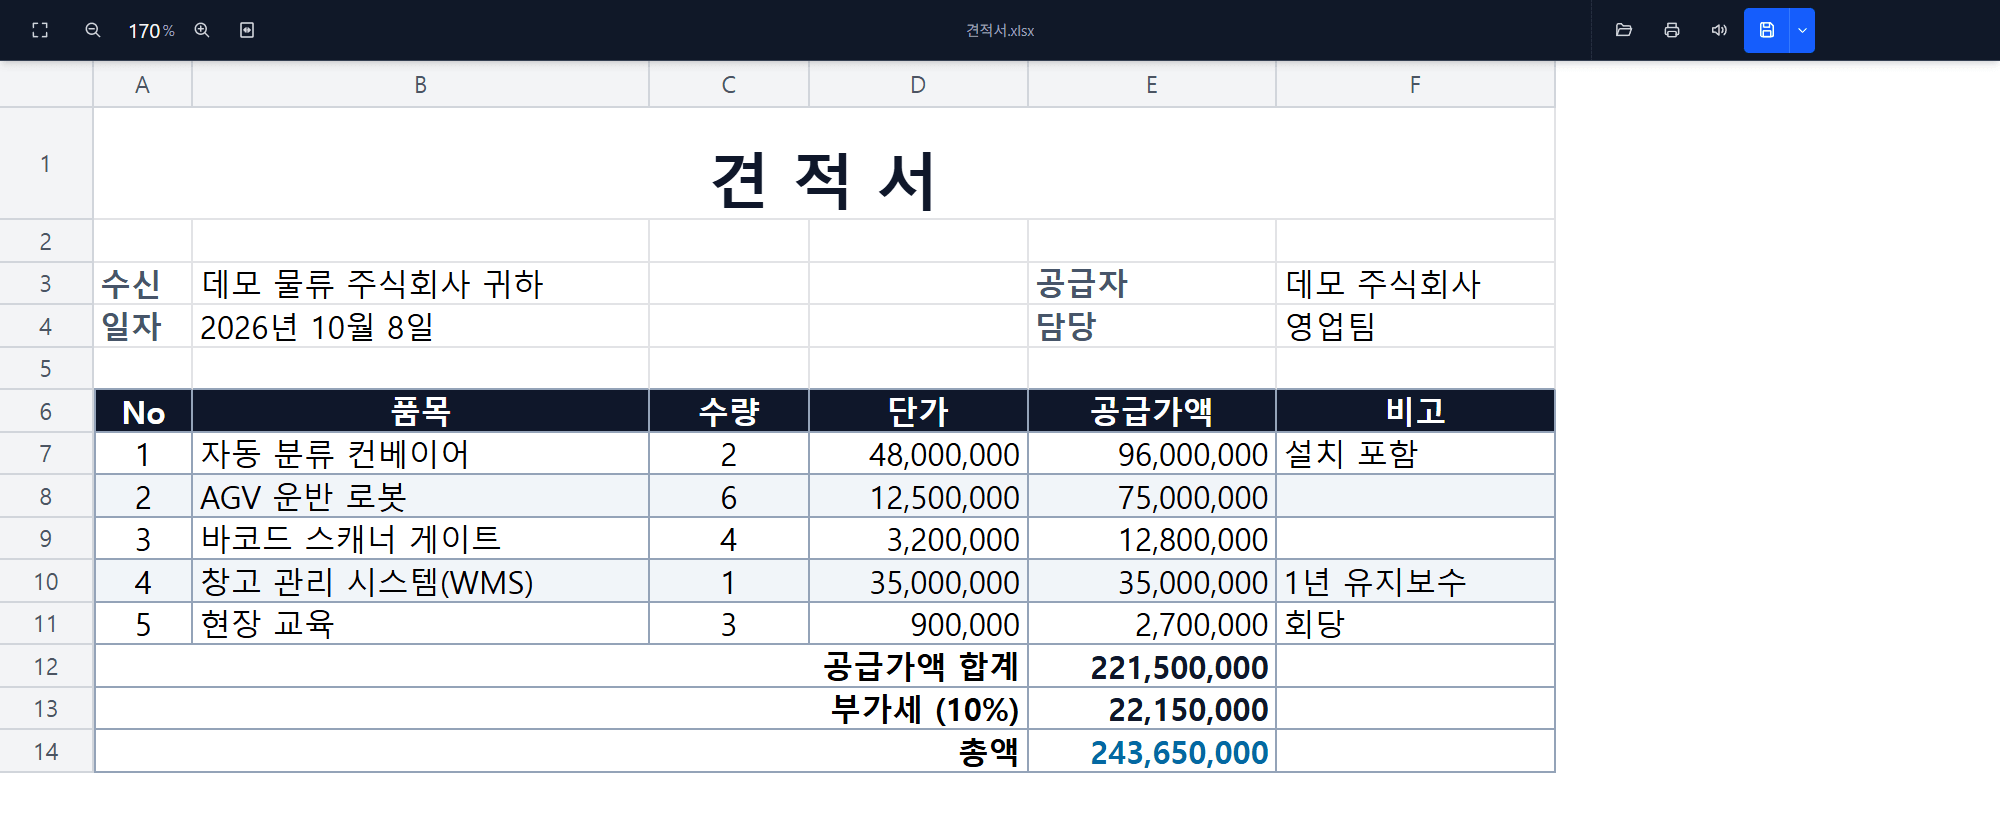The height and width of the screenshot is (825, 2000).
Task: Save the file with the blue disk button
Action: (x=1767, y=30)
